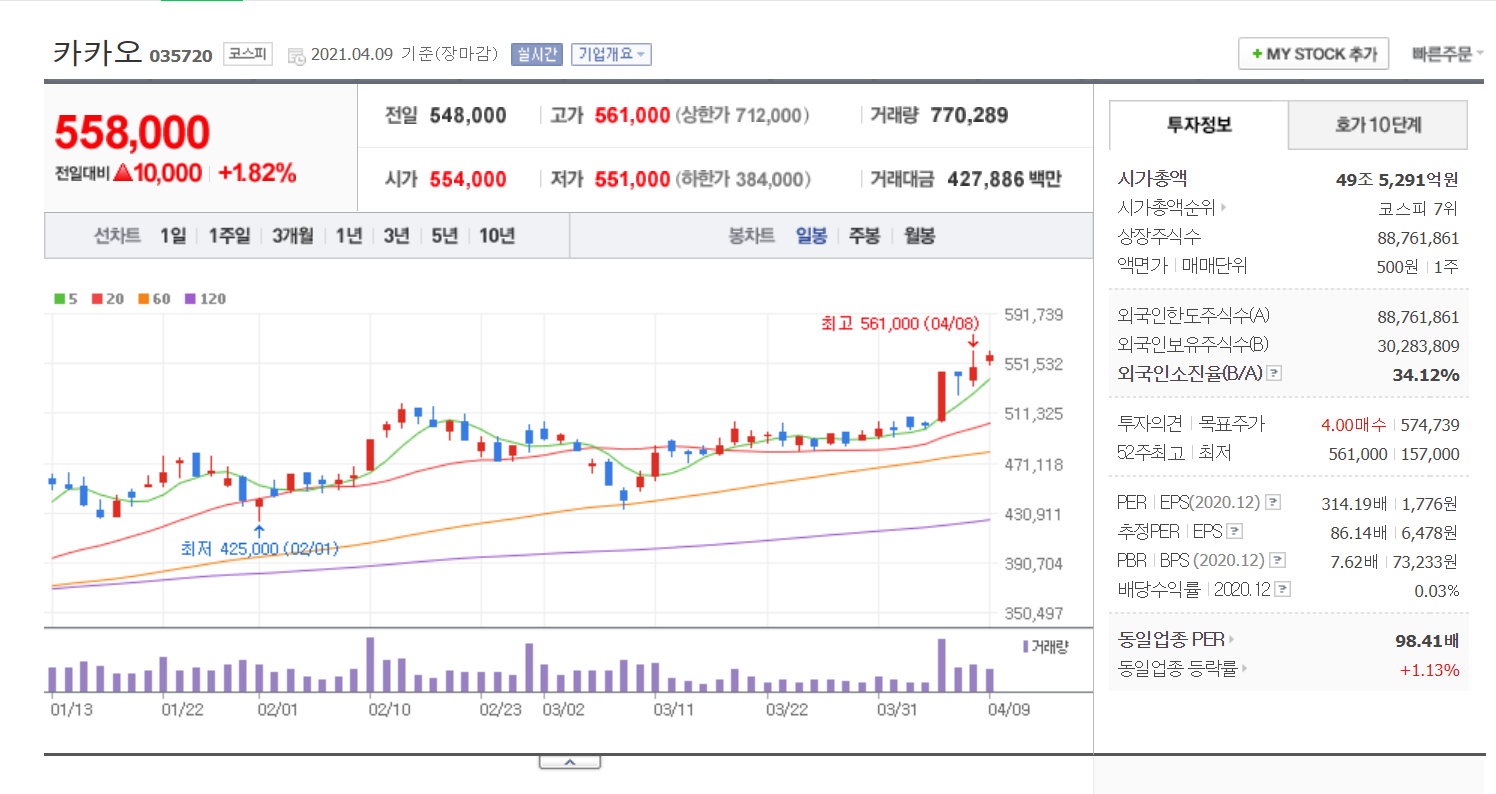1496x794 pixels.
Task: Open the 기업개요 dropdown
Action: pos(611,54)
